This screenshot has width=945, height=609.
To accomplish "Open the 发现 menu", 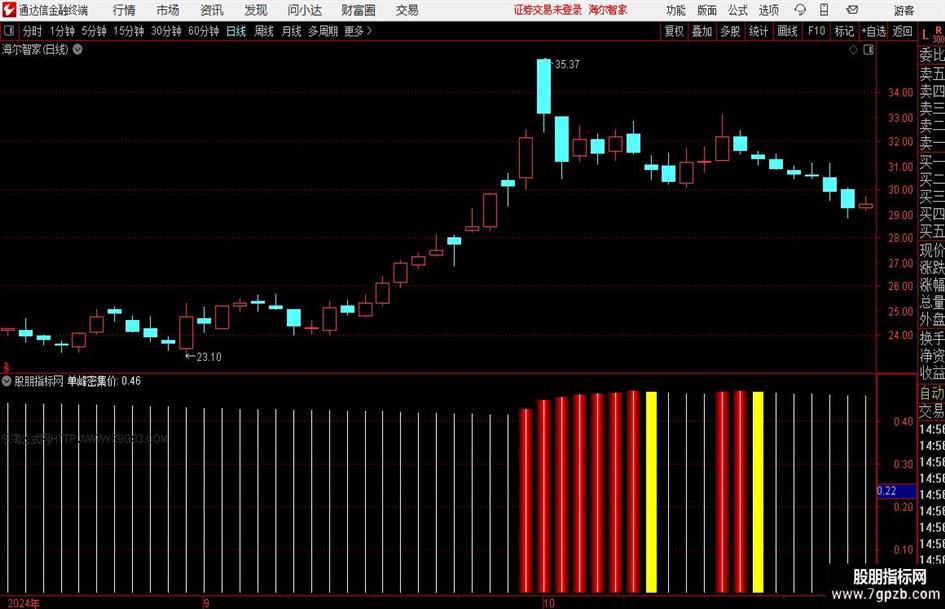I will (256, 10).
